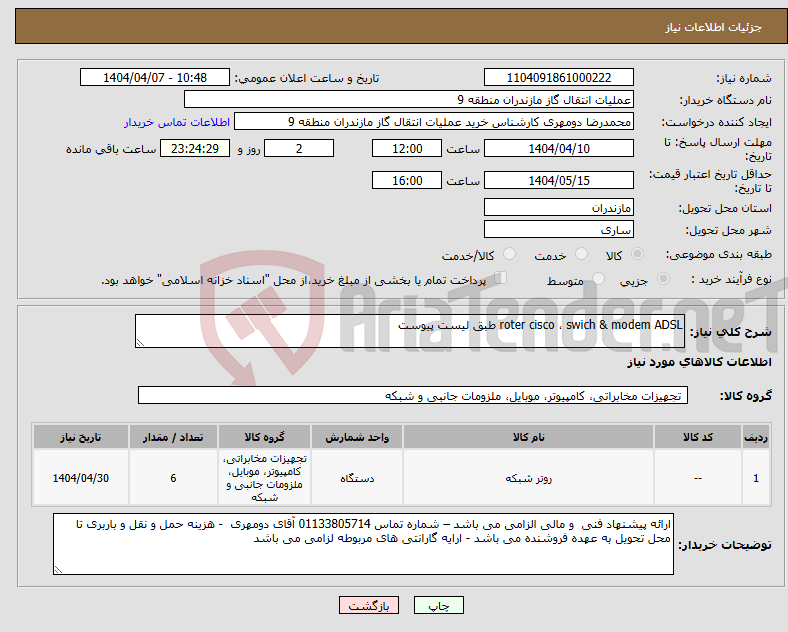Click price validity date 1404/05/15
Viewport: 788px width, 632px height.
tap(558, 180)
